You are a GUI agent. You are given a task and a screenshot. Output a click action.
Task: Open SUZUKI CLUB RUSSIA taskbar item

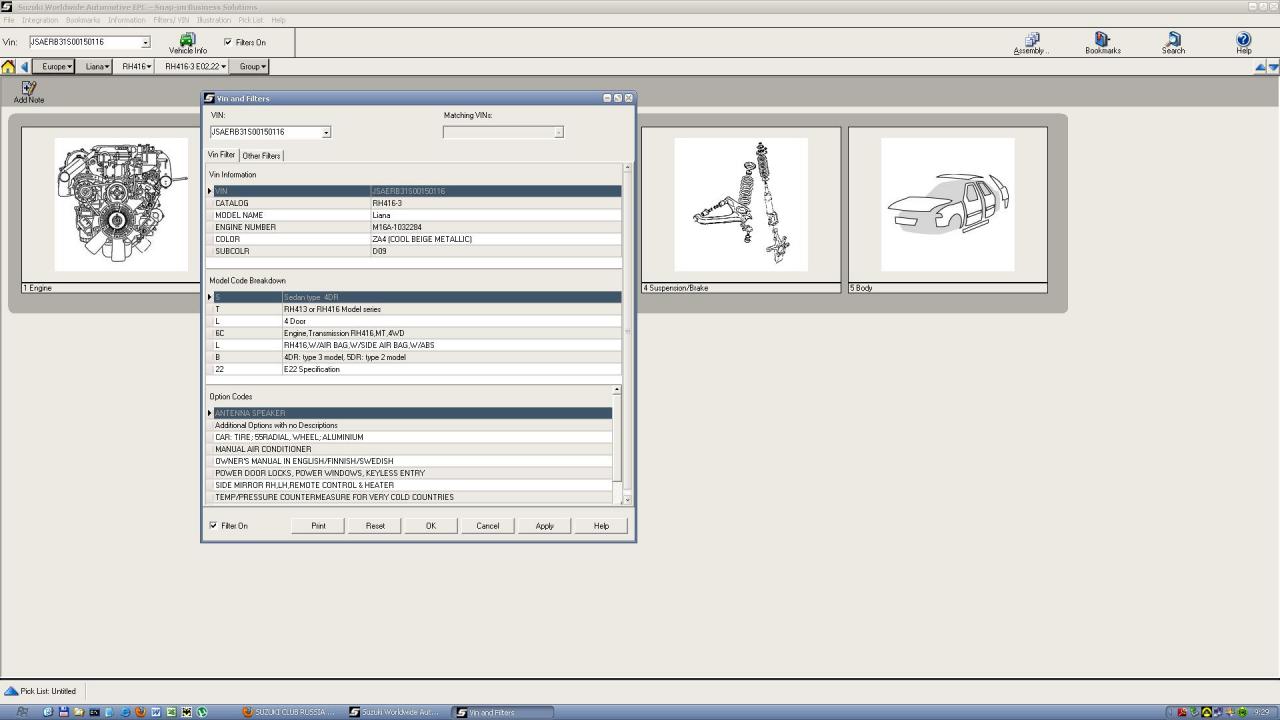point(290,712)
